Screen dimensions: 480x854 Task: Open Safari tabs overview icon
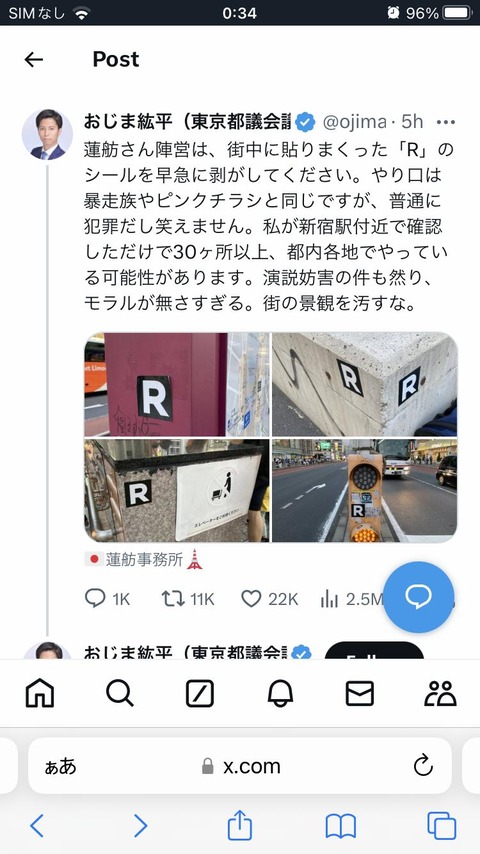click(441, 826)
